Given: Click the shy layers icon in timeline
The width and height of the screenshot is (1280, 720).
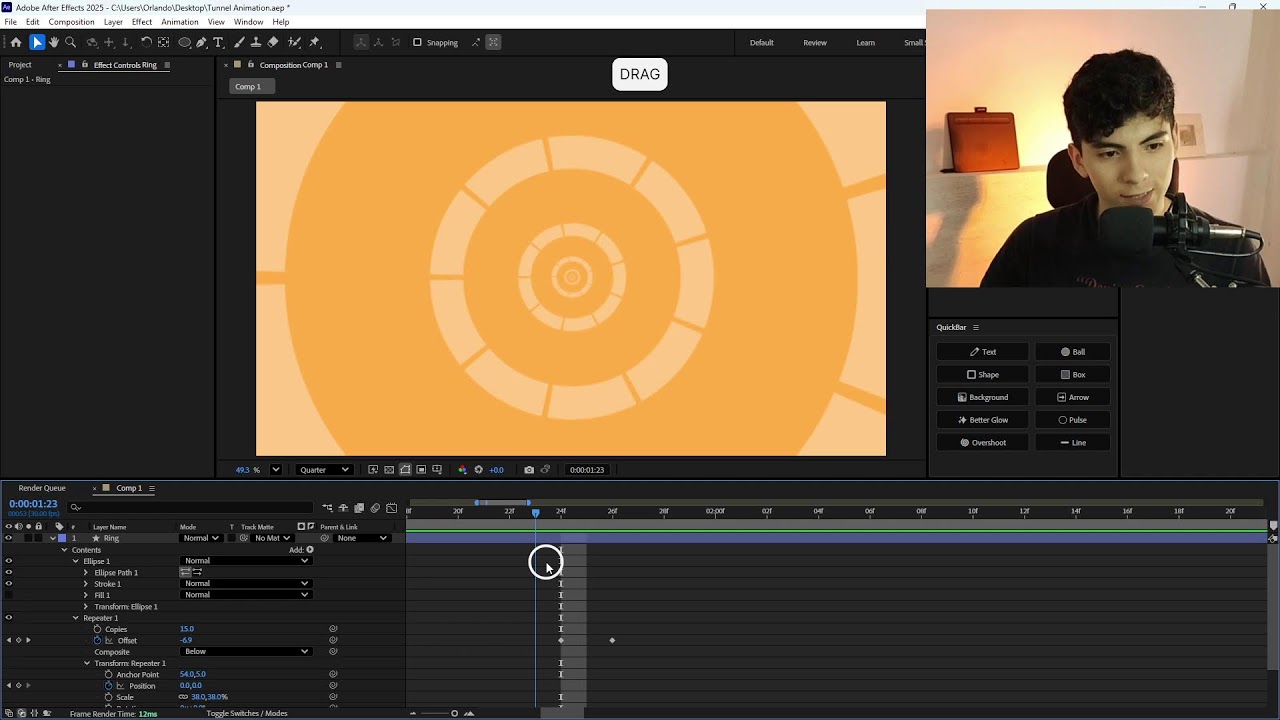Looking at the screenshot, I should pos(343,508).
